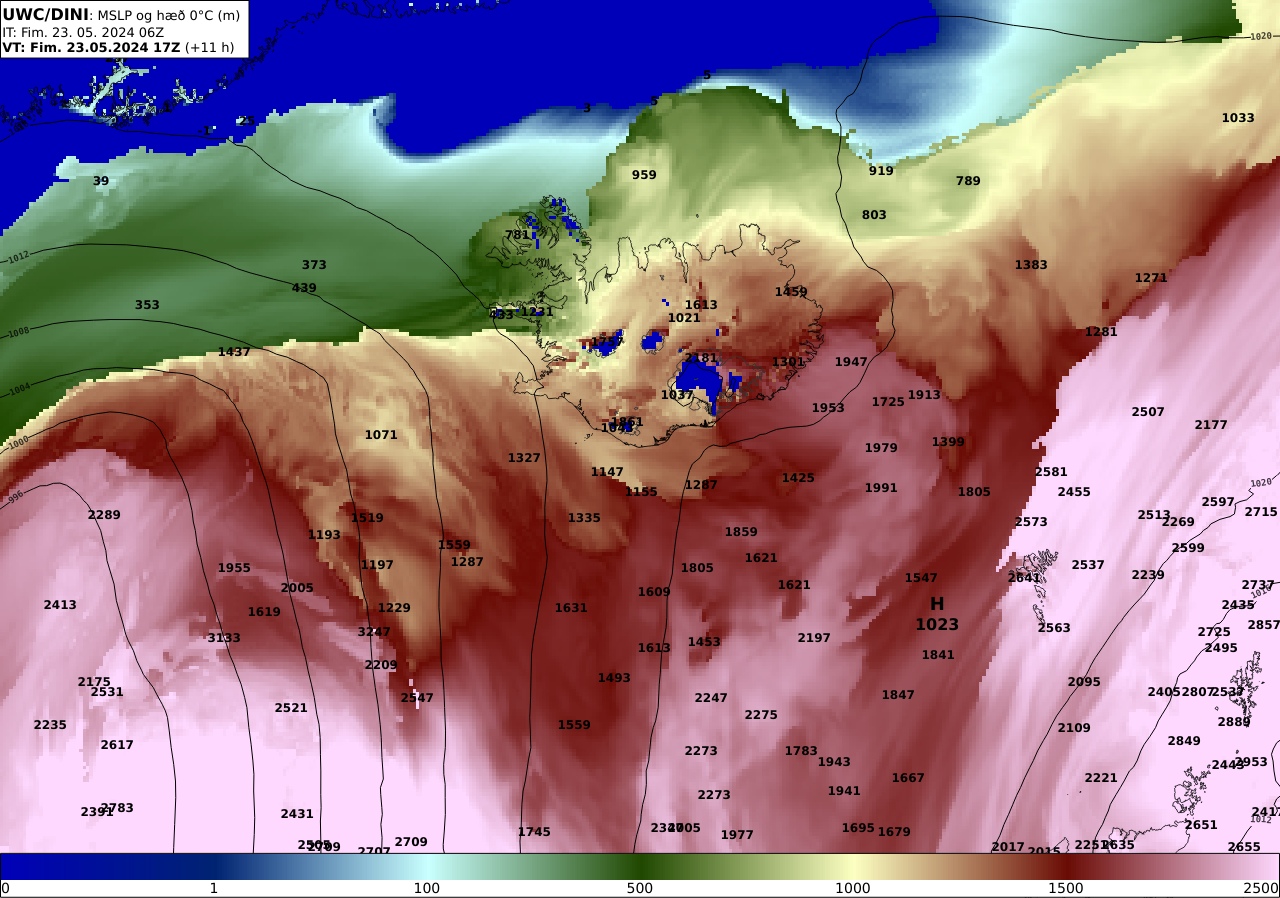Screen dimensions: 1280x898
Task: Click the 959 value north of Iceland
Action: 644,175
